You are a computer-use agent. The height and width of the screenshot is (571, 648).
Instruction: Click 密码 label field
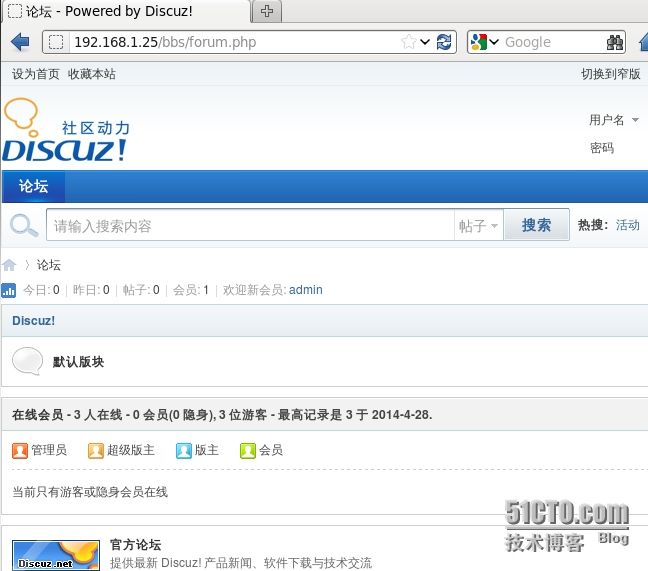point(602,148)
